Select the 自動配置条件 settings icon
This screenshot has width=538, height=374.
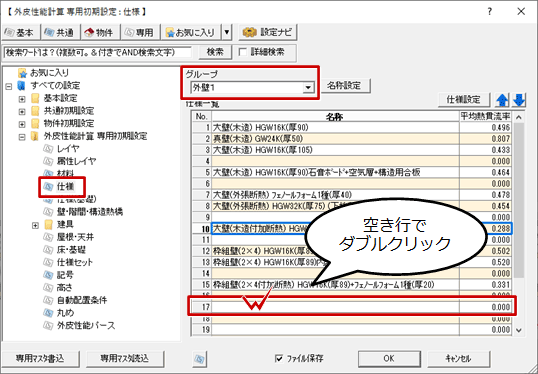[x=48, y=300]
